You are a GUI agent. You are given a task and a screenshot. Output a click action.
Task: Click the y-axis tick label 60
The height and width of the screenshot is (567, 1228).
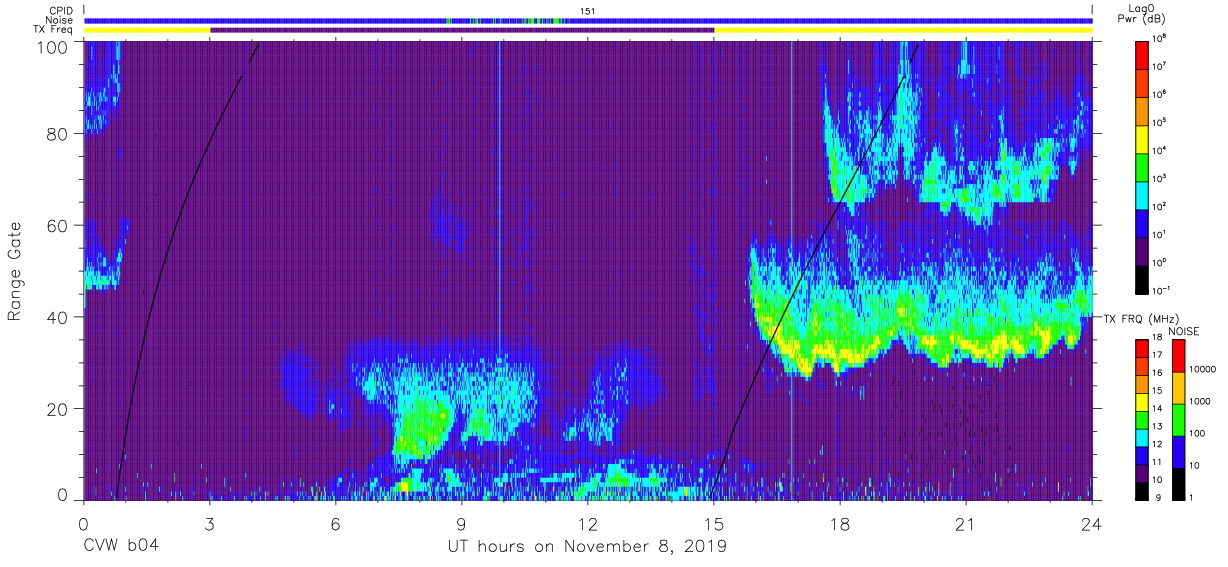click(58, 226)
